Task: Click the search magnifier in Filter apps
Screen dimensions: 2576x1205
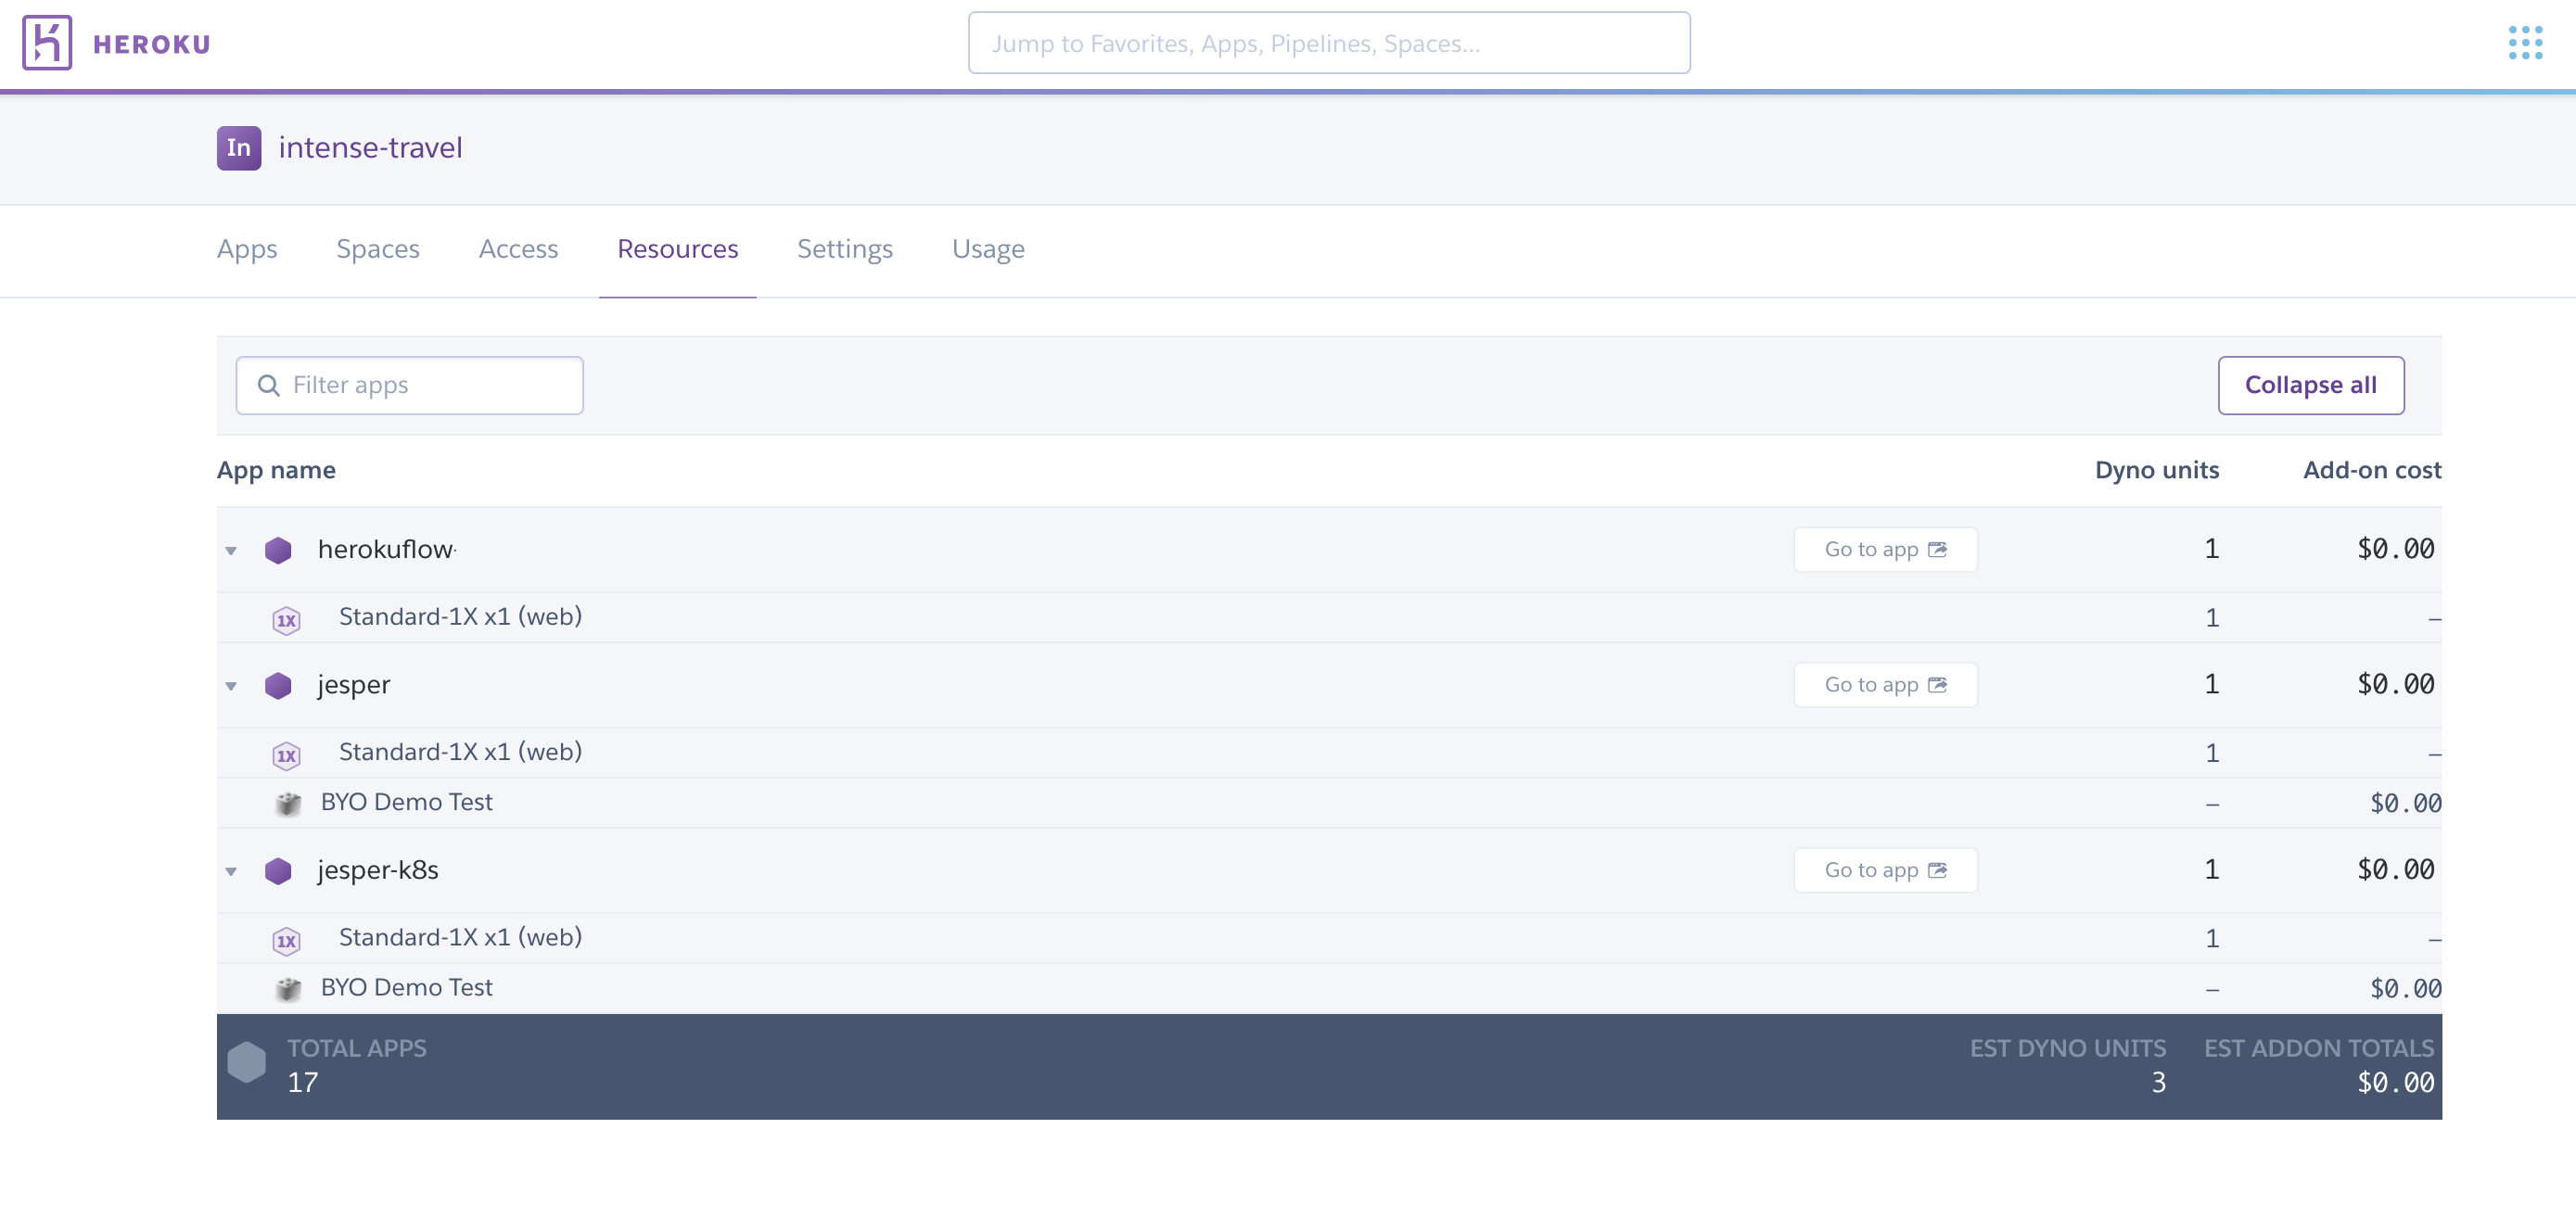Action: click(x=268, y=385)
